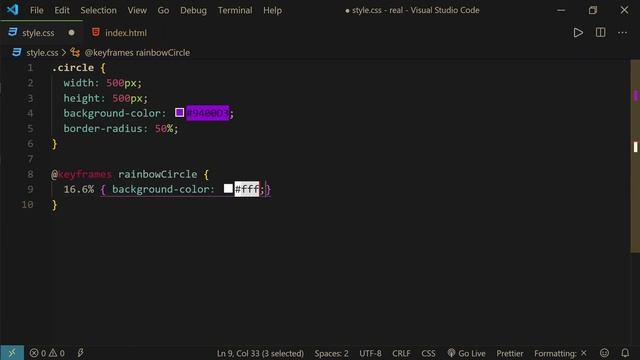Screen dimensions: 640x360
Task: Click the split editor icon
Action: point(600,33)
